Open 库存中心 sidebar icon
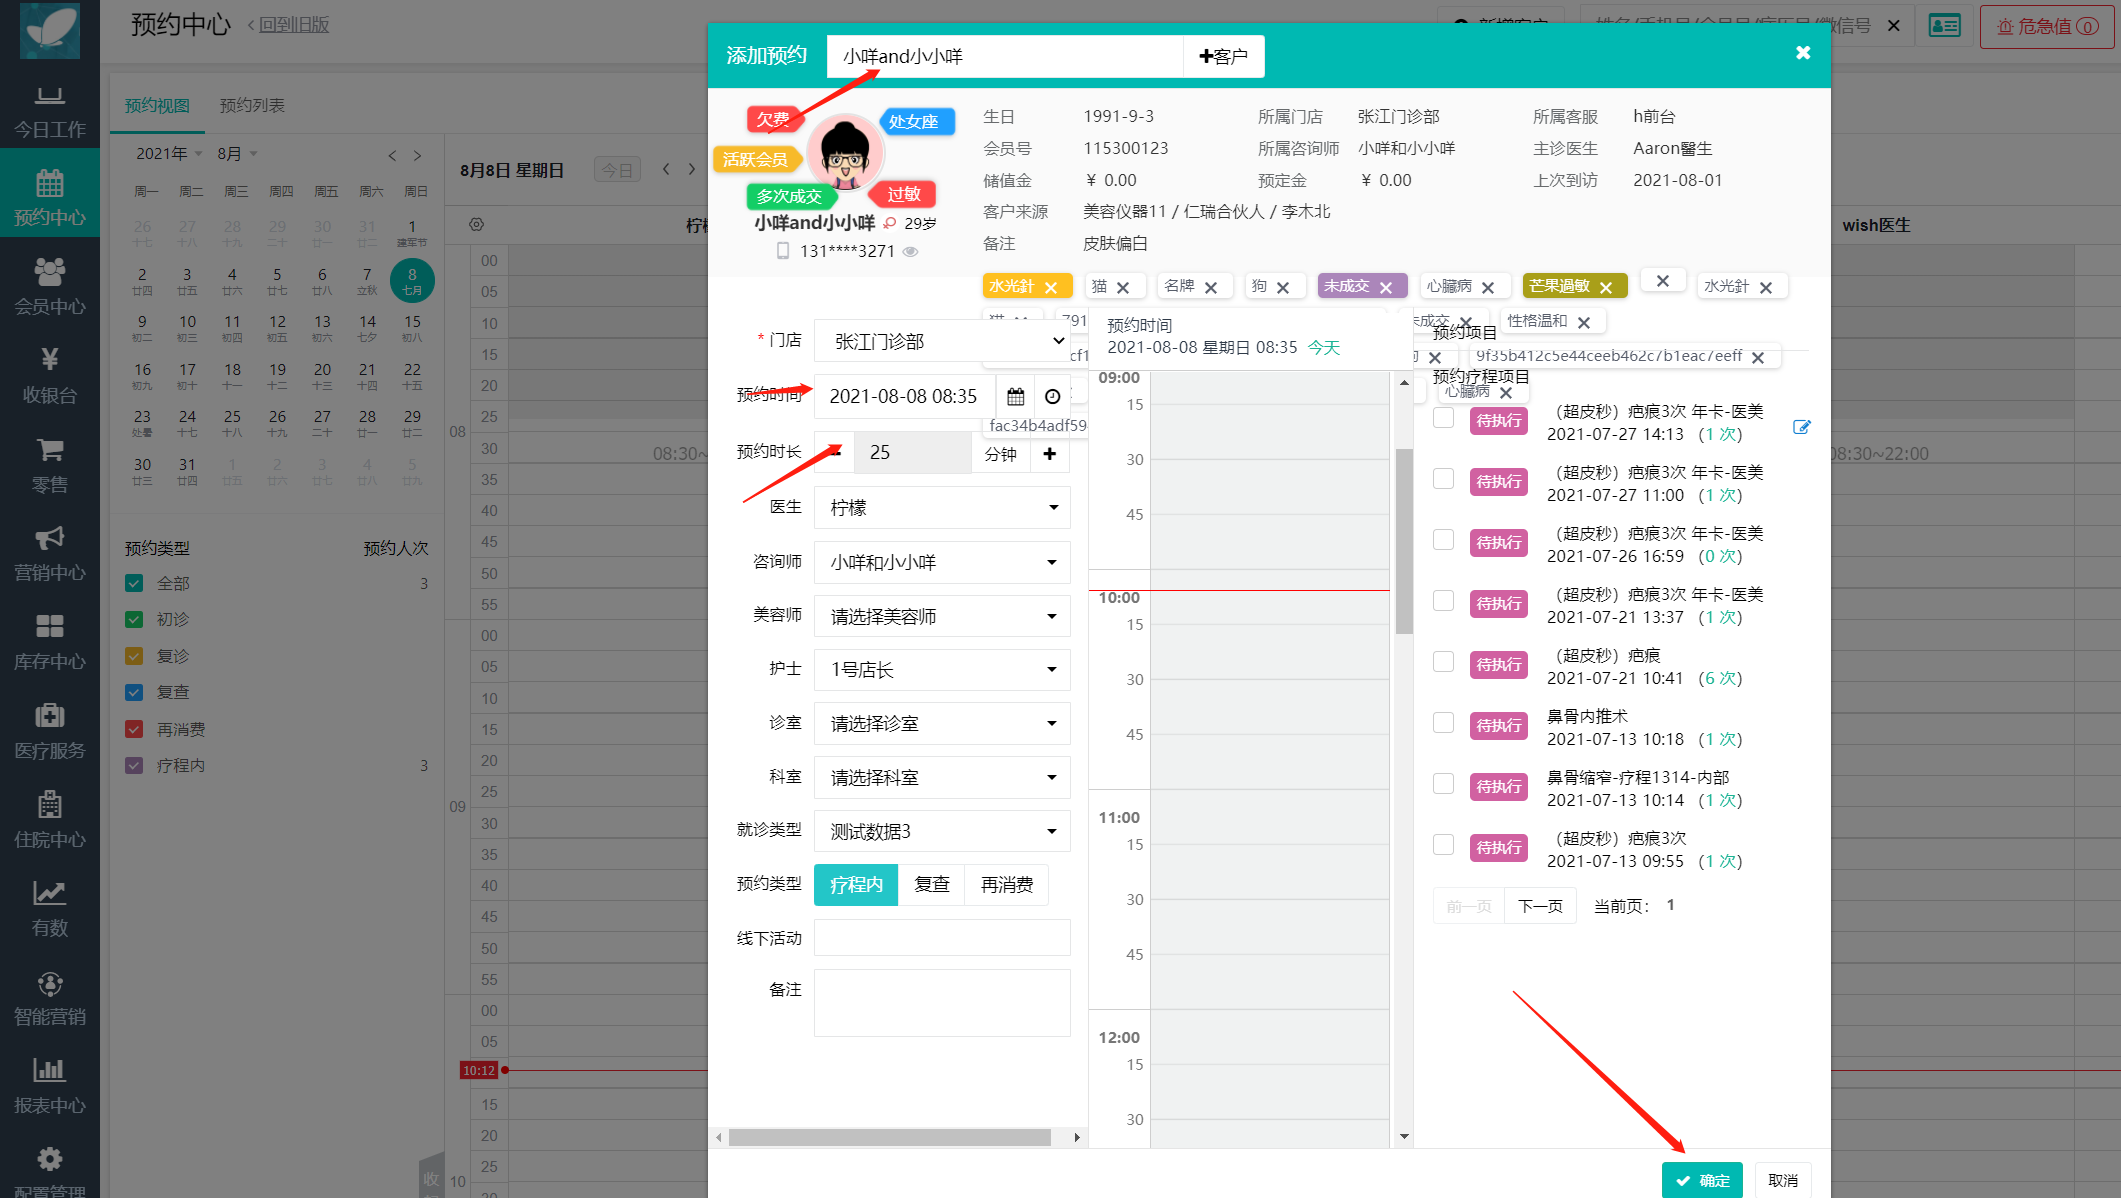This screenshot has width=2121, height=1198. pos(49,626)
